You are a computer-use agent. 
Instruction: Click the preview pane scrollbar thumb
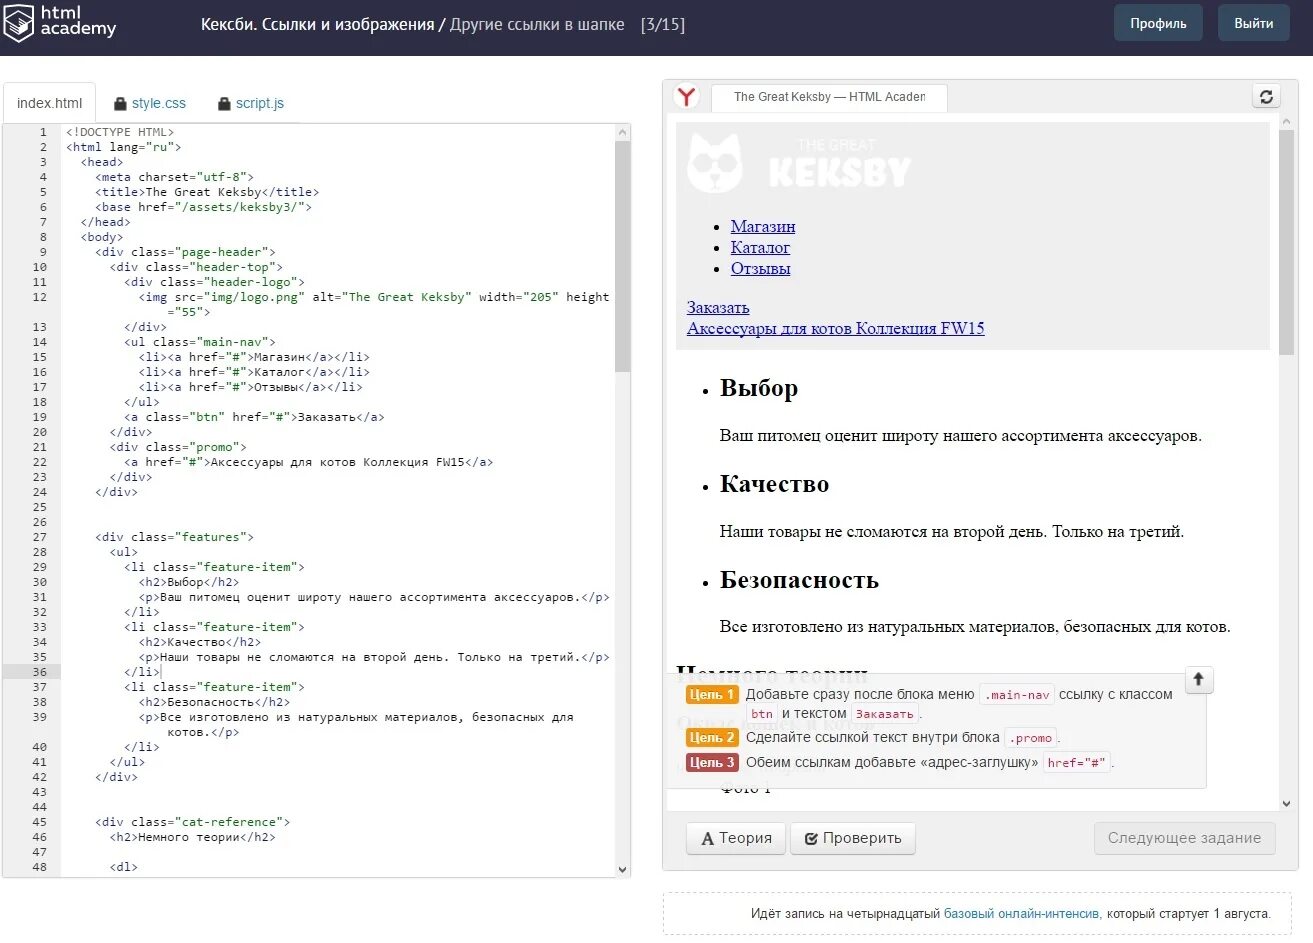point(1286,241)
